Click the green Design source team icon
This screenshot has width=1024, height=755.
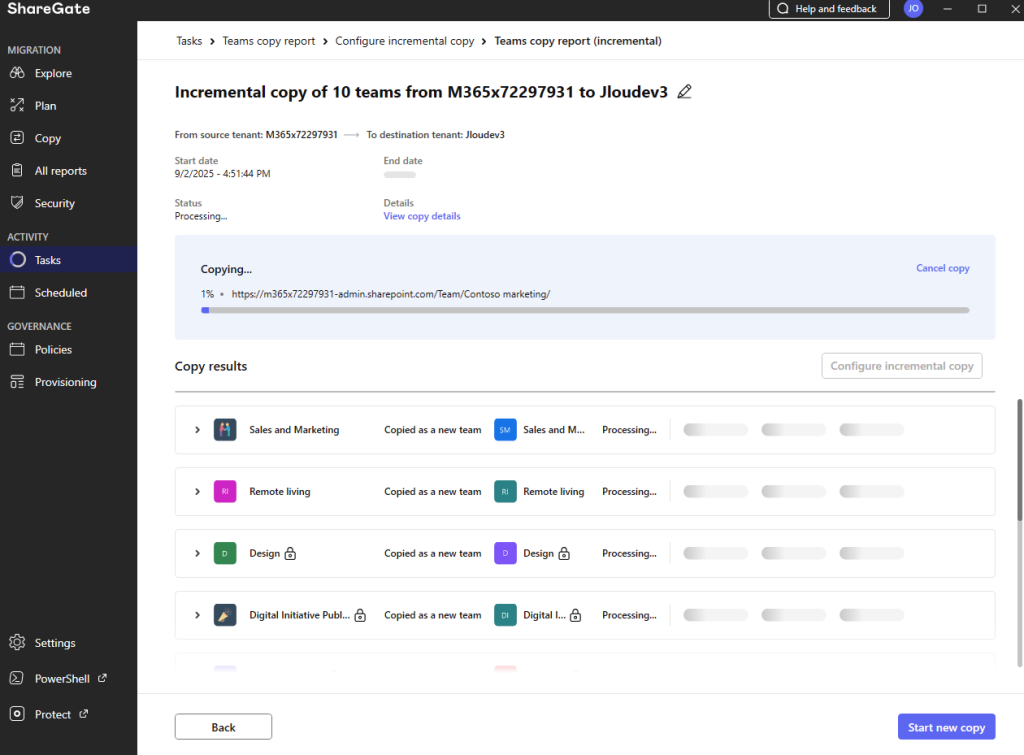pyautogui.click(x=225, y=553)
